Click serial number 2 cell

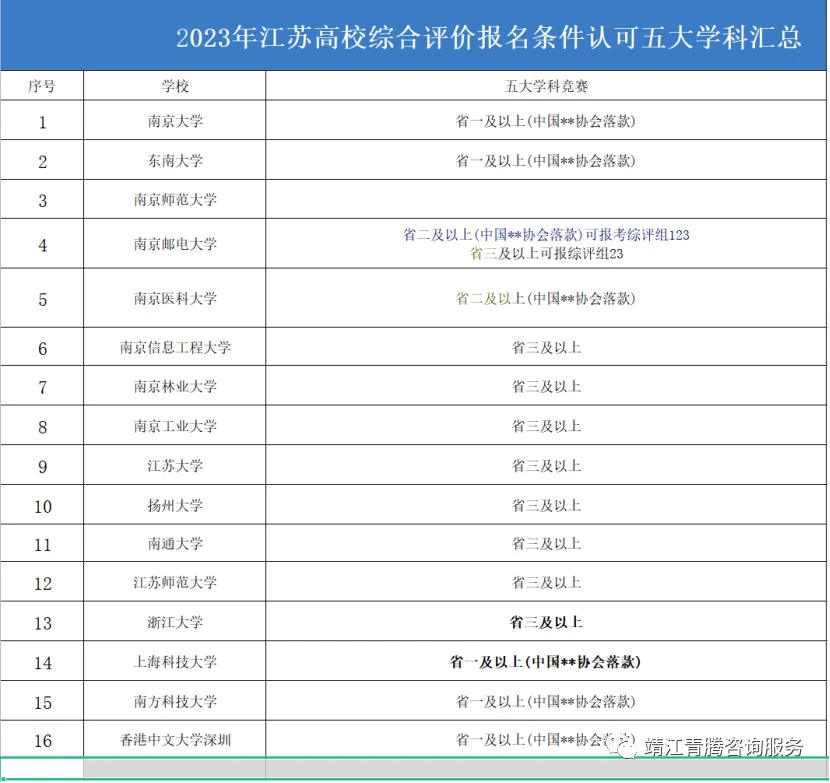point(42,160)
